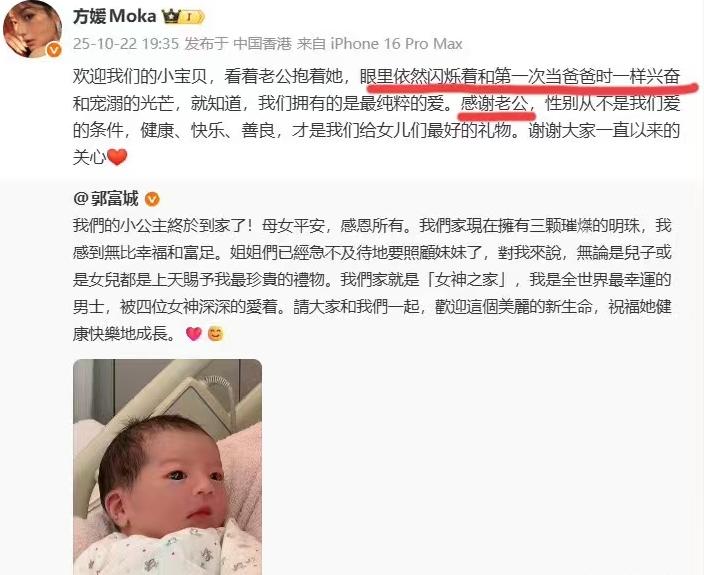Click the red heart emoji after 关心

(x=117, y=157)
